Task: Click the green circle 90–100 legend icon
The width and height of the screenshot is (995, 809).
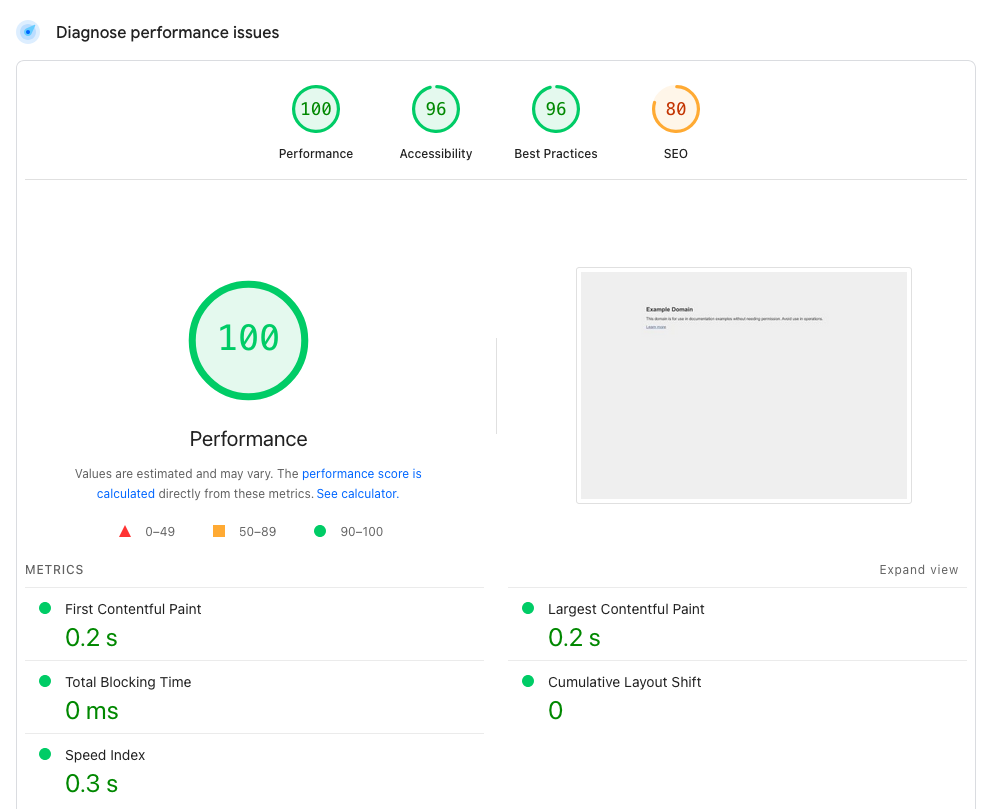Action: [320, 531]
